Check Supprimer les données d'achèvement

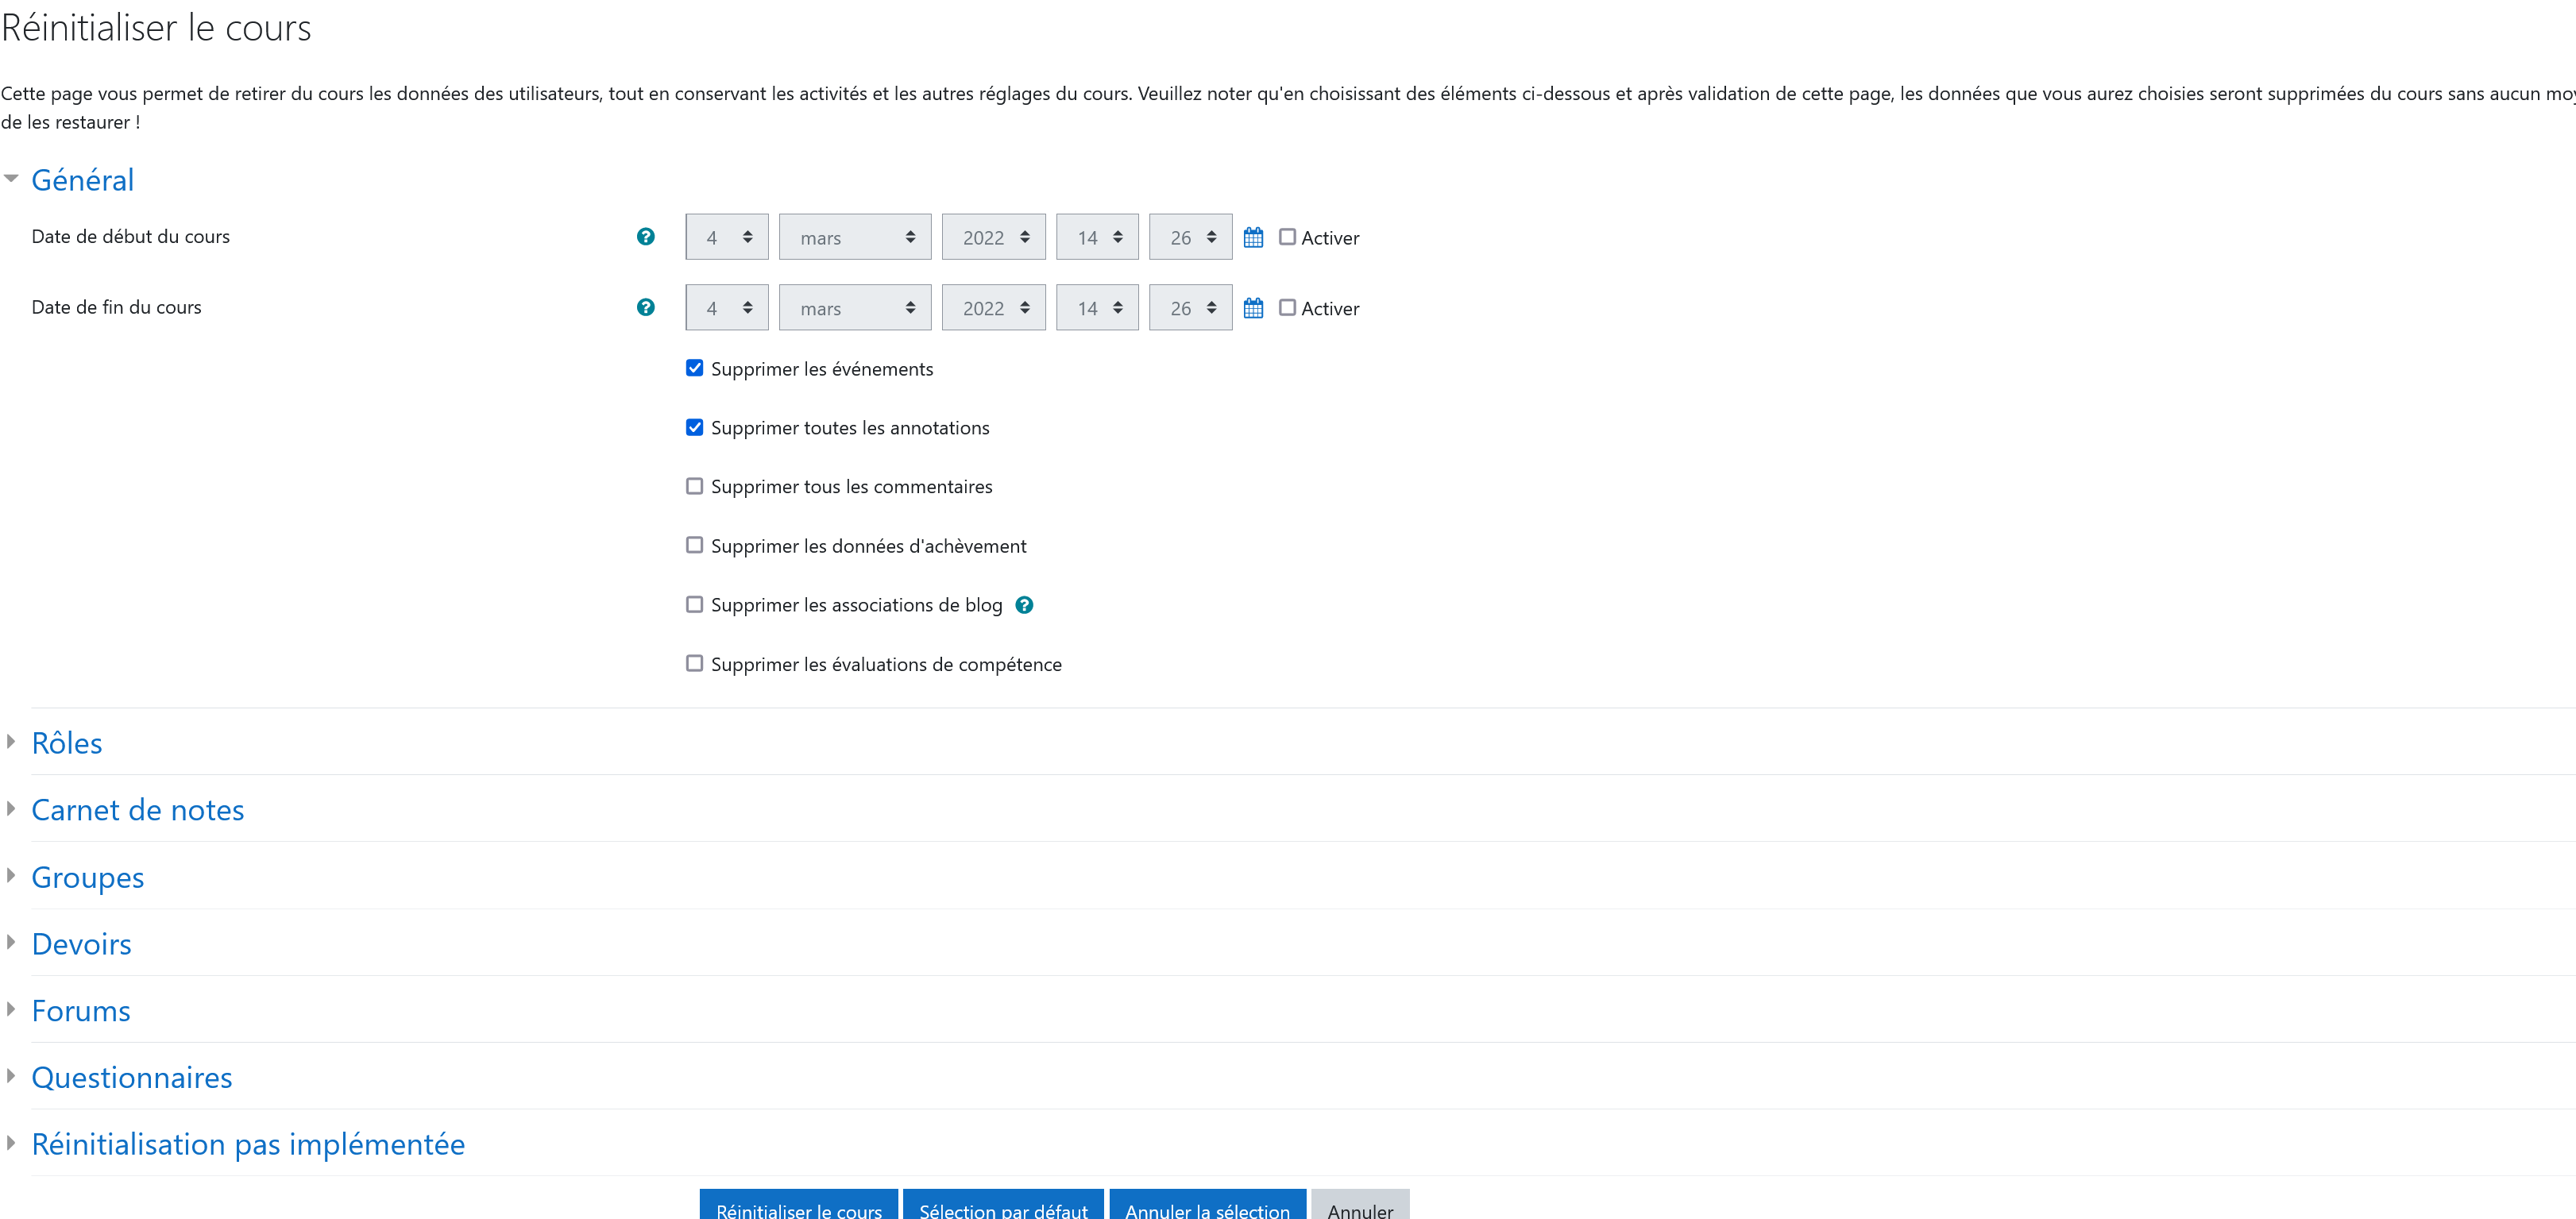click(x=695, y=545)
